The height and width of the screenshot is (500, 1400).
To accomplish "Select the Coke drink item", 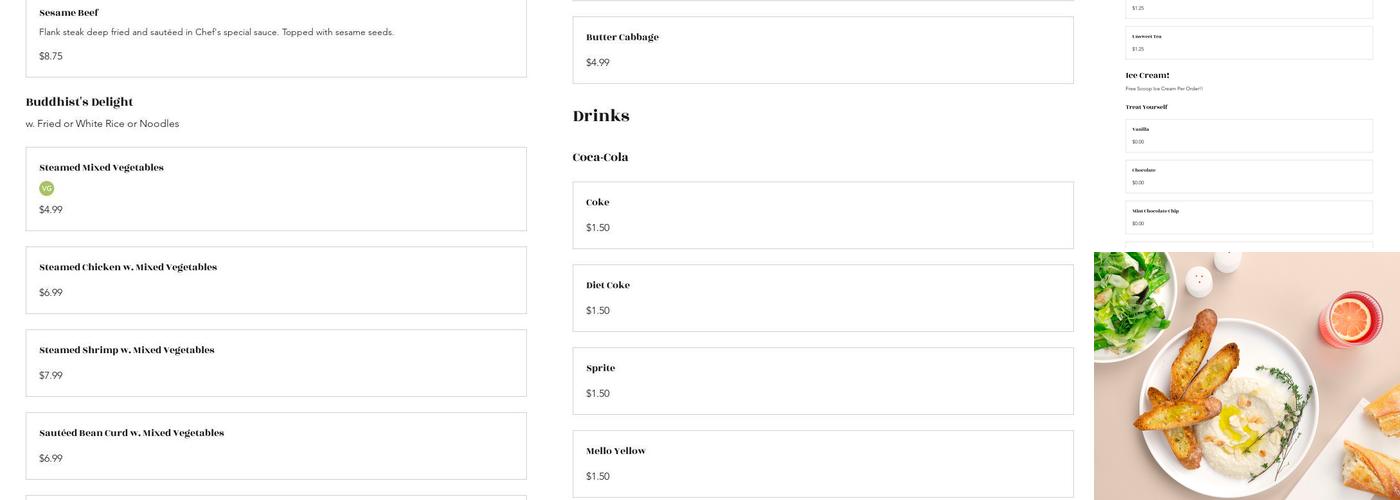I will click(x=822, y=215).
